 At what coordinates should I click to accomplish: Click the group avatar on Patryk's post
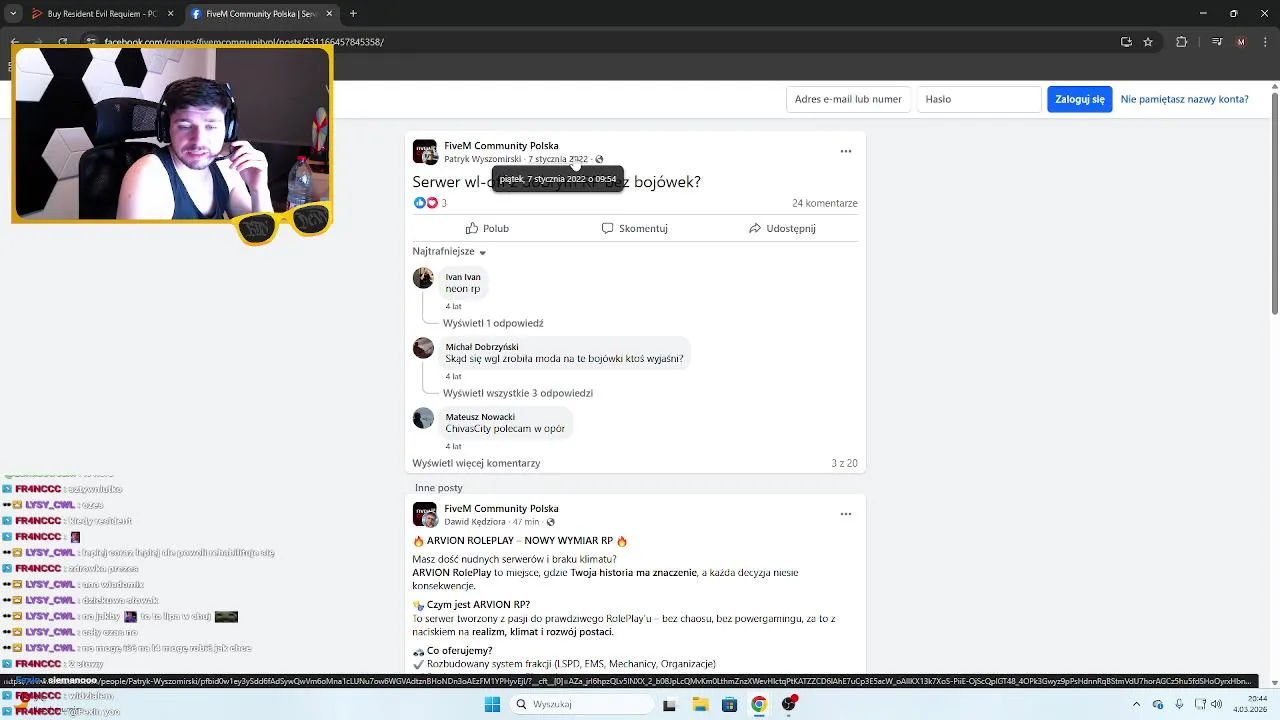click(x=425, y=152)
